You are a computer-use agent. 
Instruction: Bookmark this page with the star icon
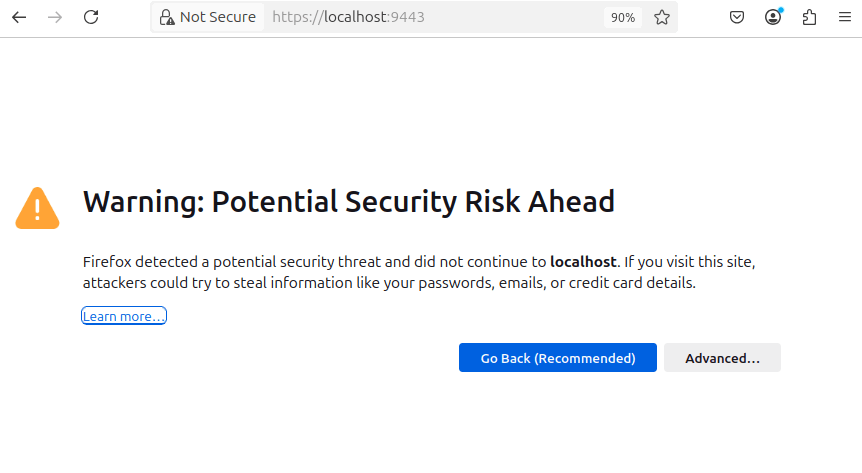(662, 18)
